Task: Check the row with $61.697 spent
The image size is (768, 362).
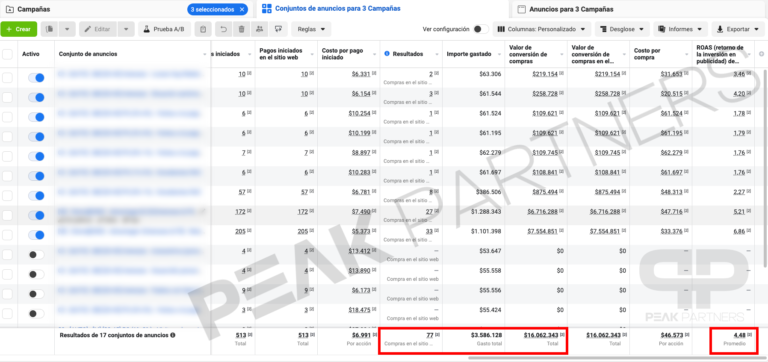Action: pyautogui.click(x=7, y=176)
